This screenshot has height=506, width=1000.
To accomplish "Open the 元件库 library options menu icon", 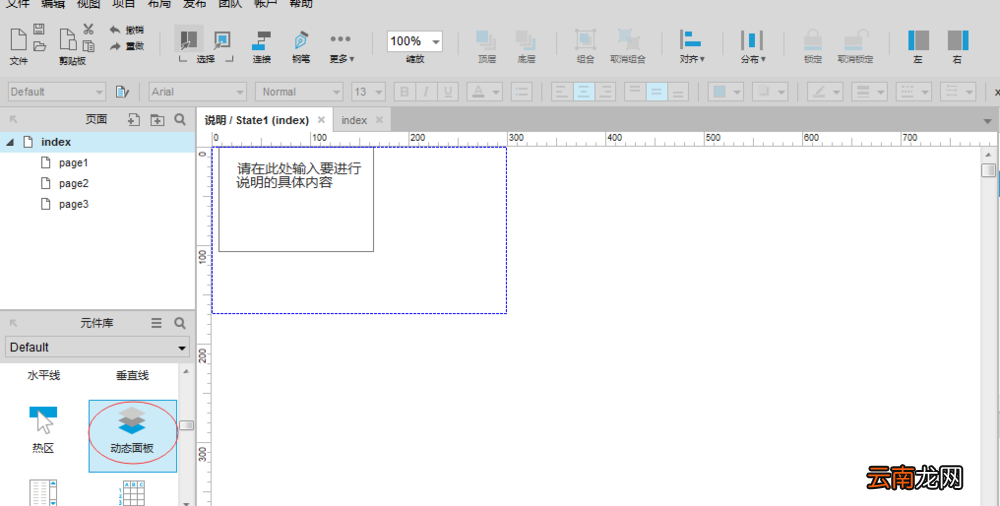I will pyautogui.click(x=156, y=324).
